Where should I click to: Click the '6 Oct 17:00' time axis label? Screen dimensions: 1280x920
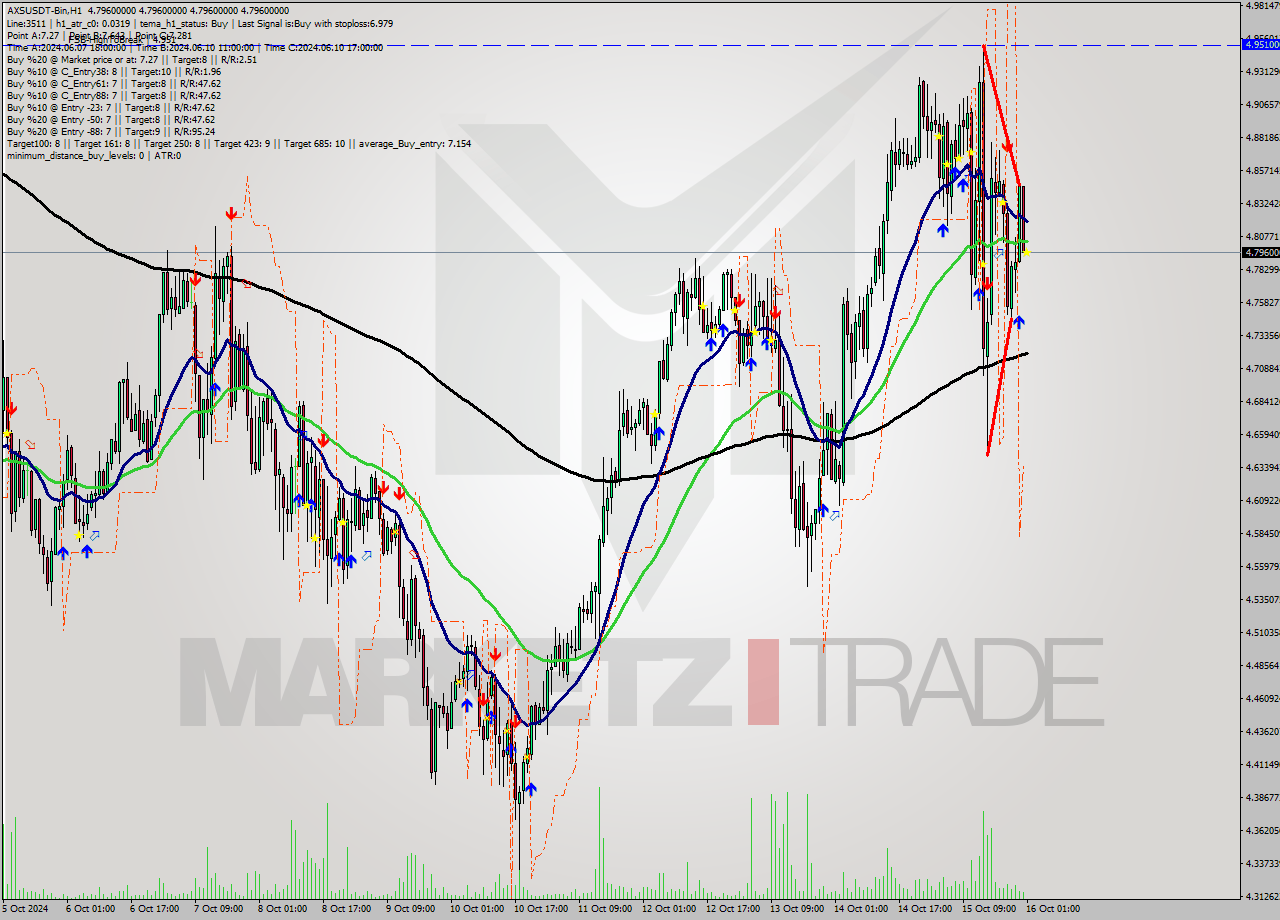(153, 909)
